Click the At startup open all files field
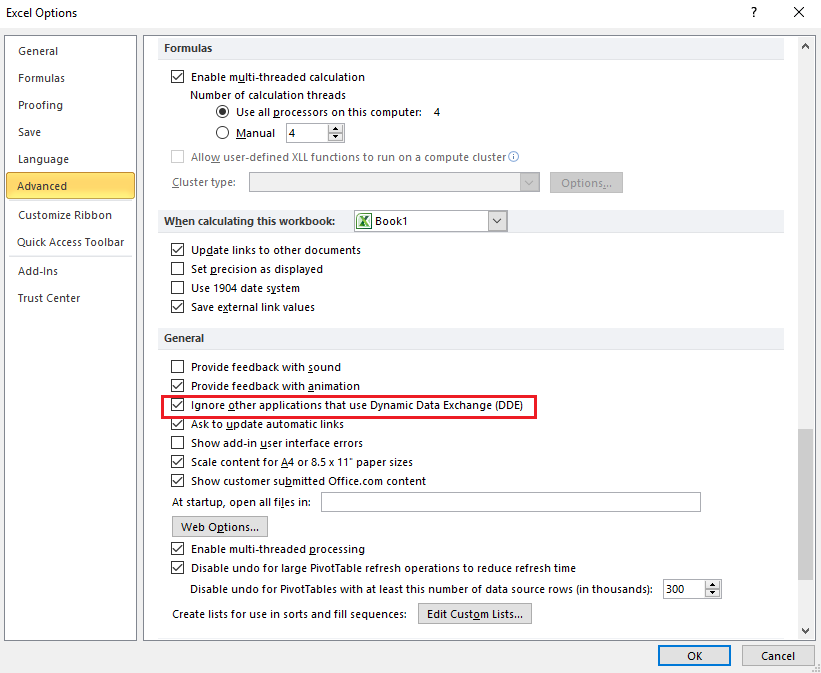Image resolution: width=821 pixels, height=673 pixels. [511, 502]
